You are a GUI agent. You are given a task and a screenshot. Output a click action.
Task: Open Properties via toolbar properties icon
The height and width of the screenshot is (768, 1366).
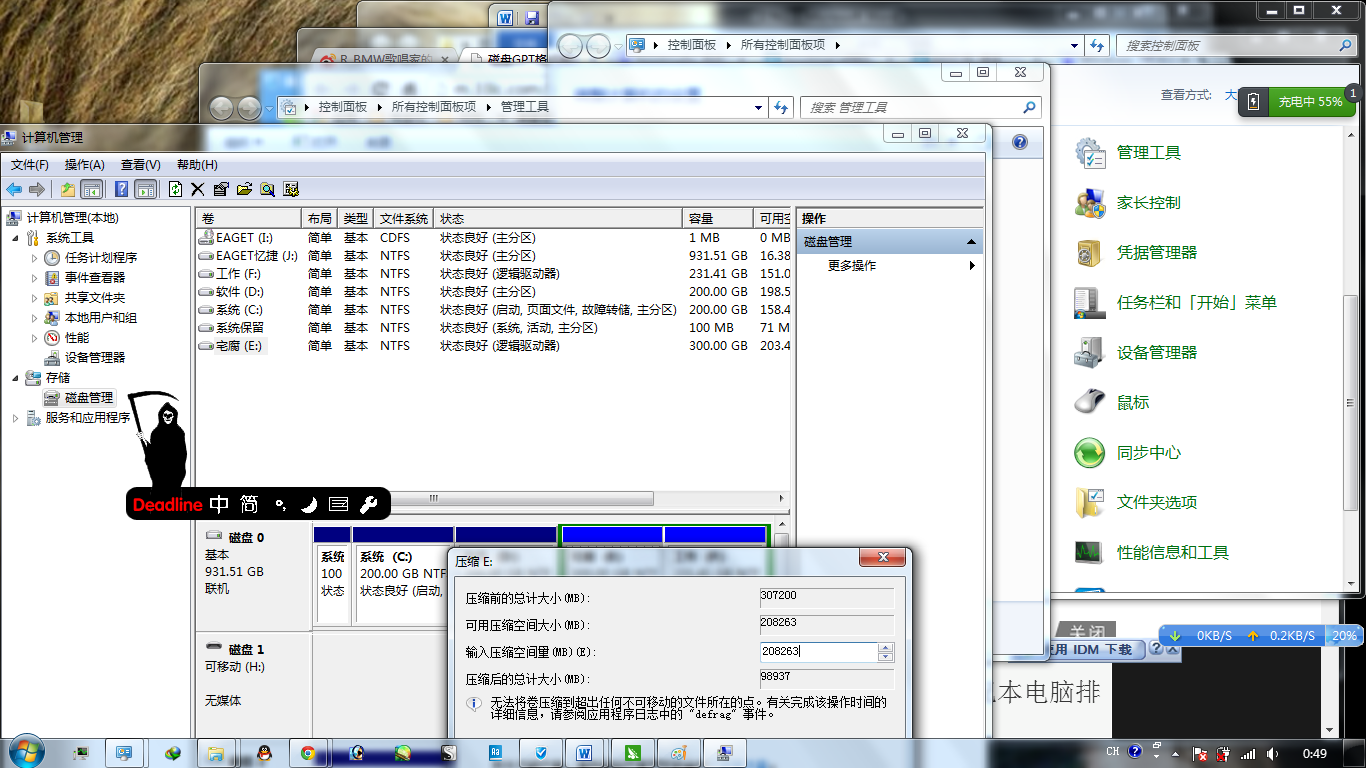tap(220, 189)
